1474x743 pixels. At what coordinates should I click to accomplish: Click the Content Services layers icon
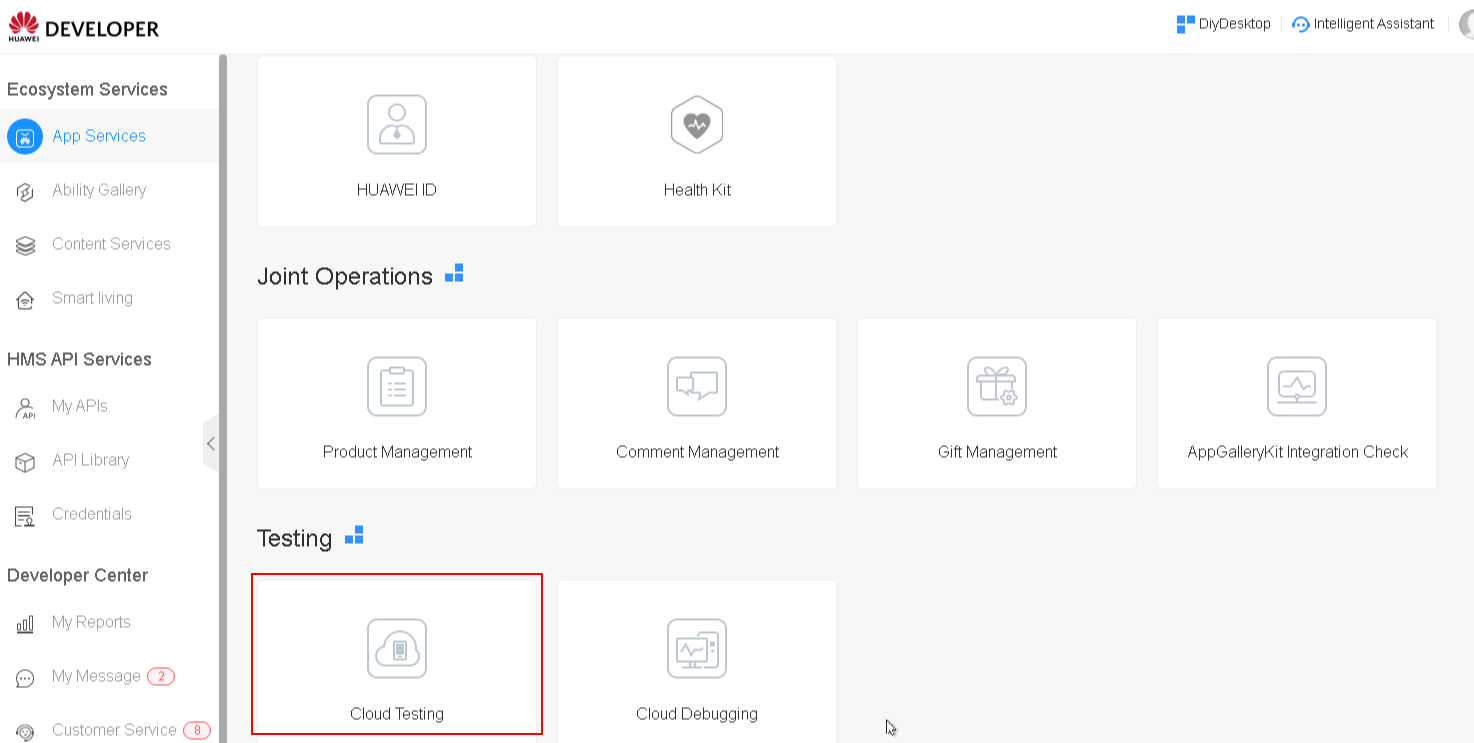point(25,245)
